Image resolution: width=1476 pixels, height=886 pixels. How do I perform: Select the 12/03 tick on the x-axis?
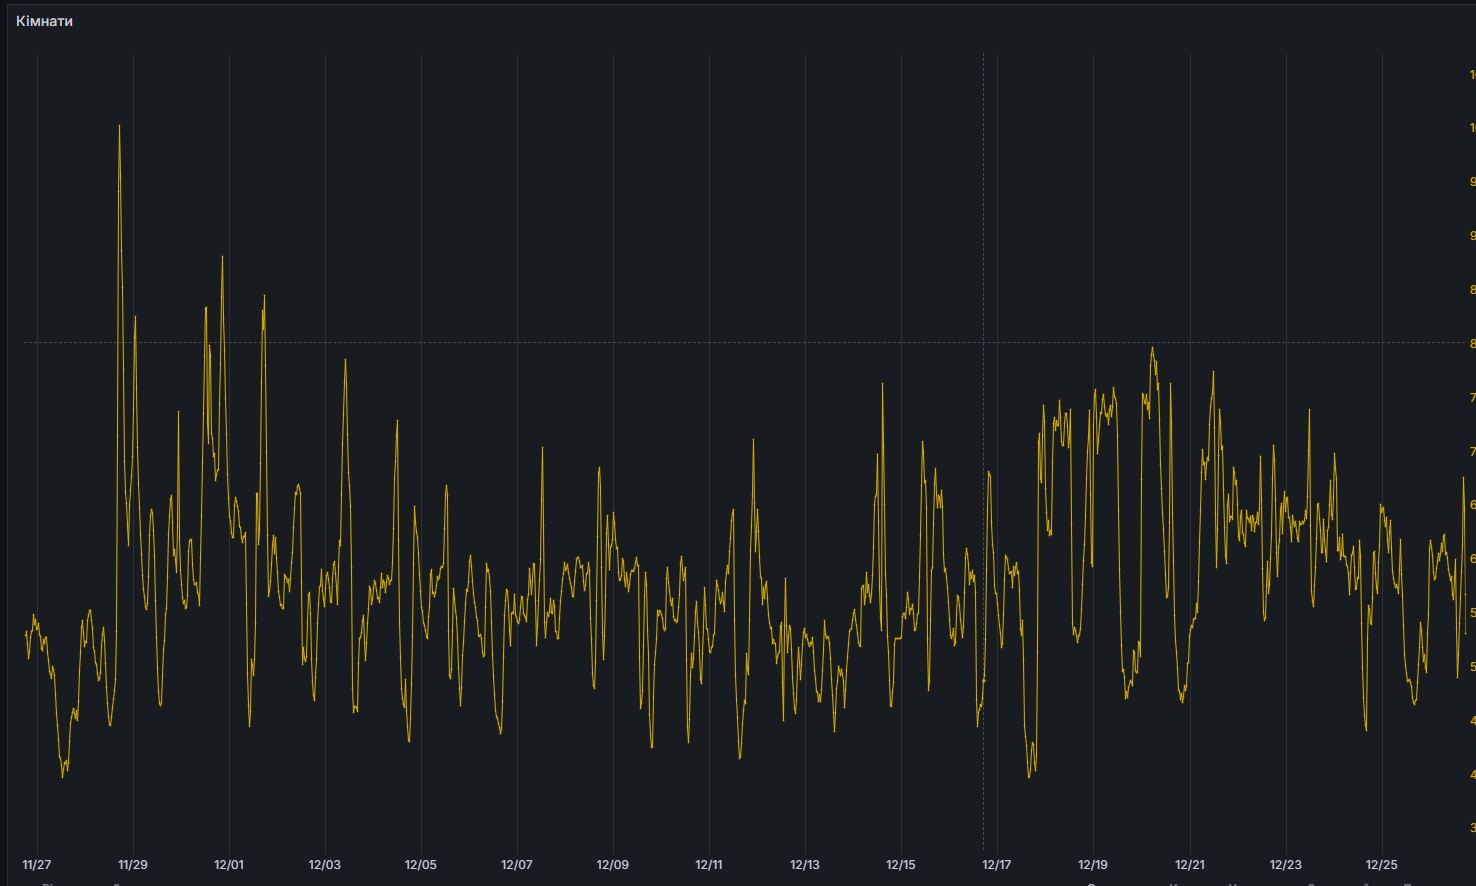click(x=325, y=865)
